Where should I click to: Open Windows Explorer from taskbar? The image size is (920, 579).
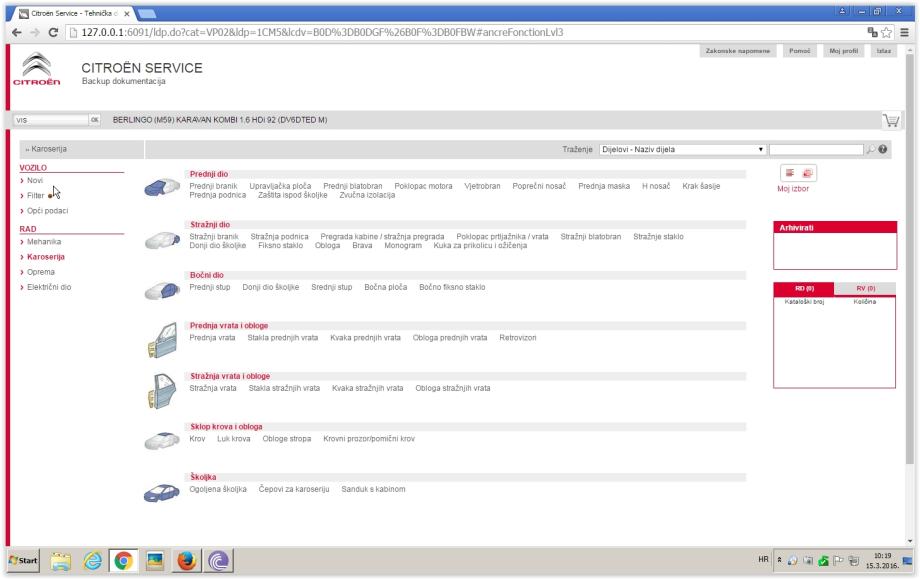point(61,561)
